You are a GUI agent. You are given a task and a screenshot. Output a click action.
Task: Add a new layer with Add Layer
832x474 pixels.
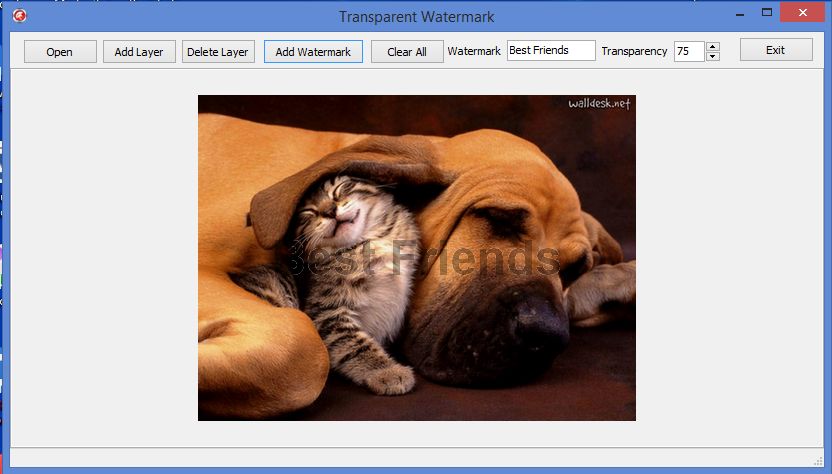pos(139,52)
